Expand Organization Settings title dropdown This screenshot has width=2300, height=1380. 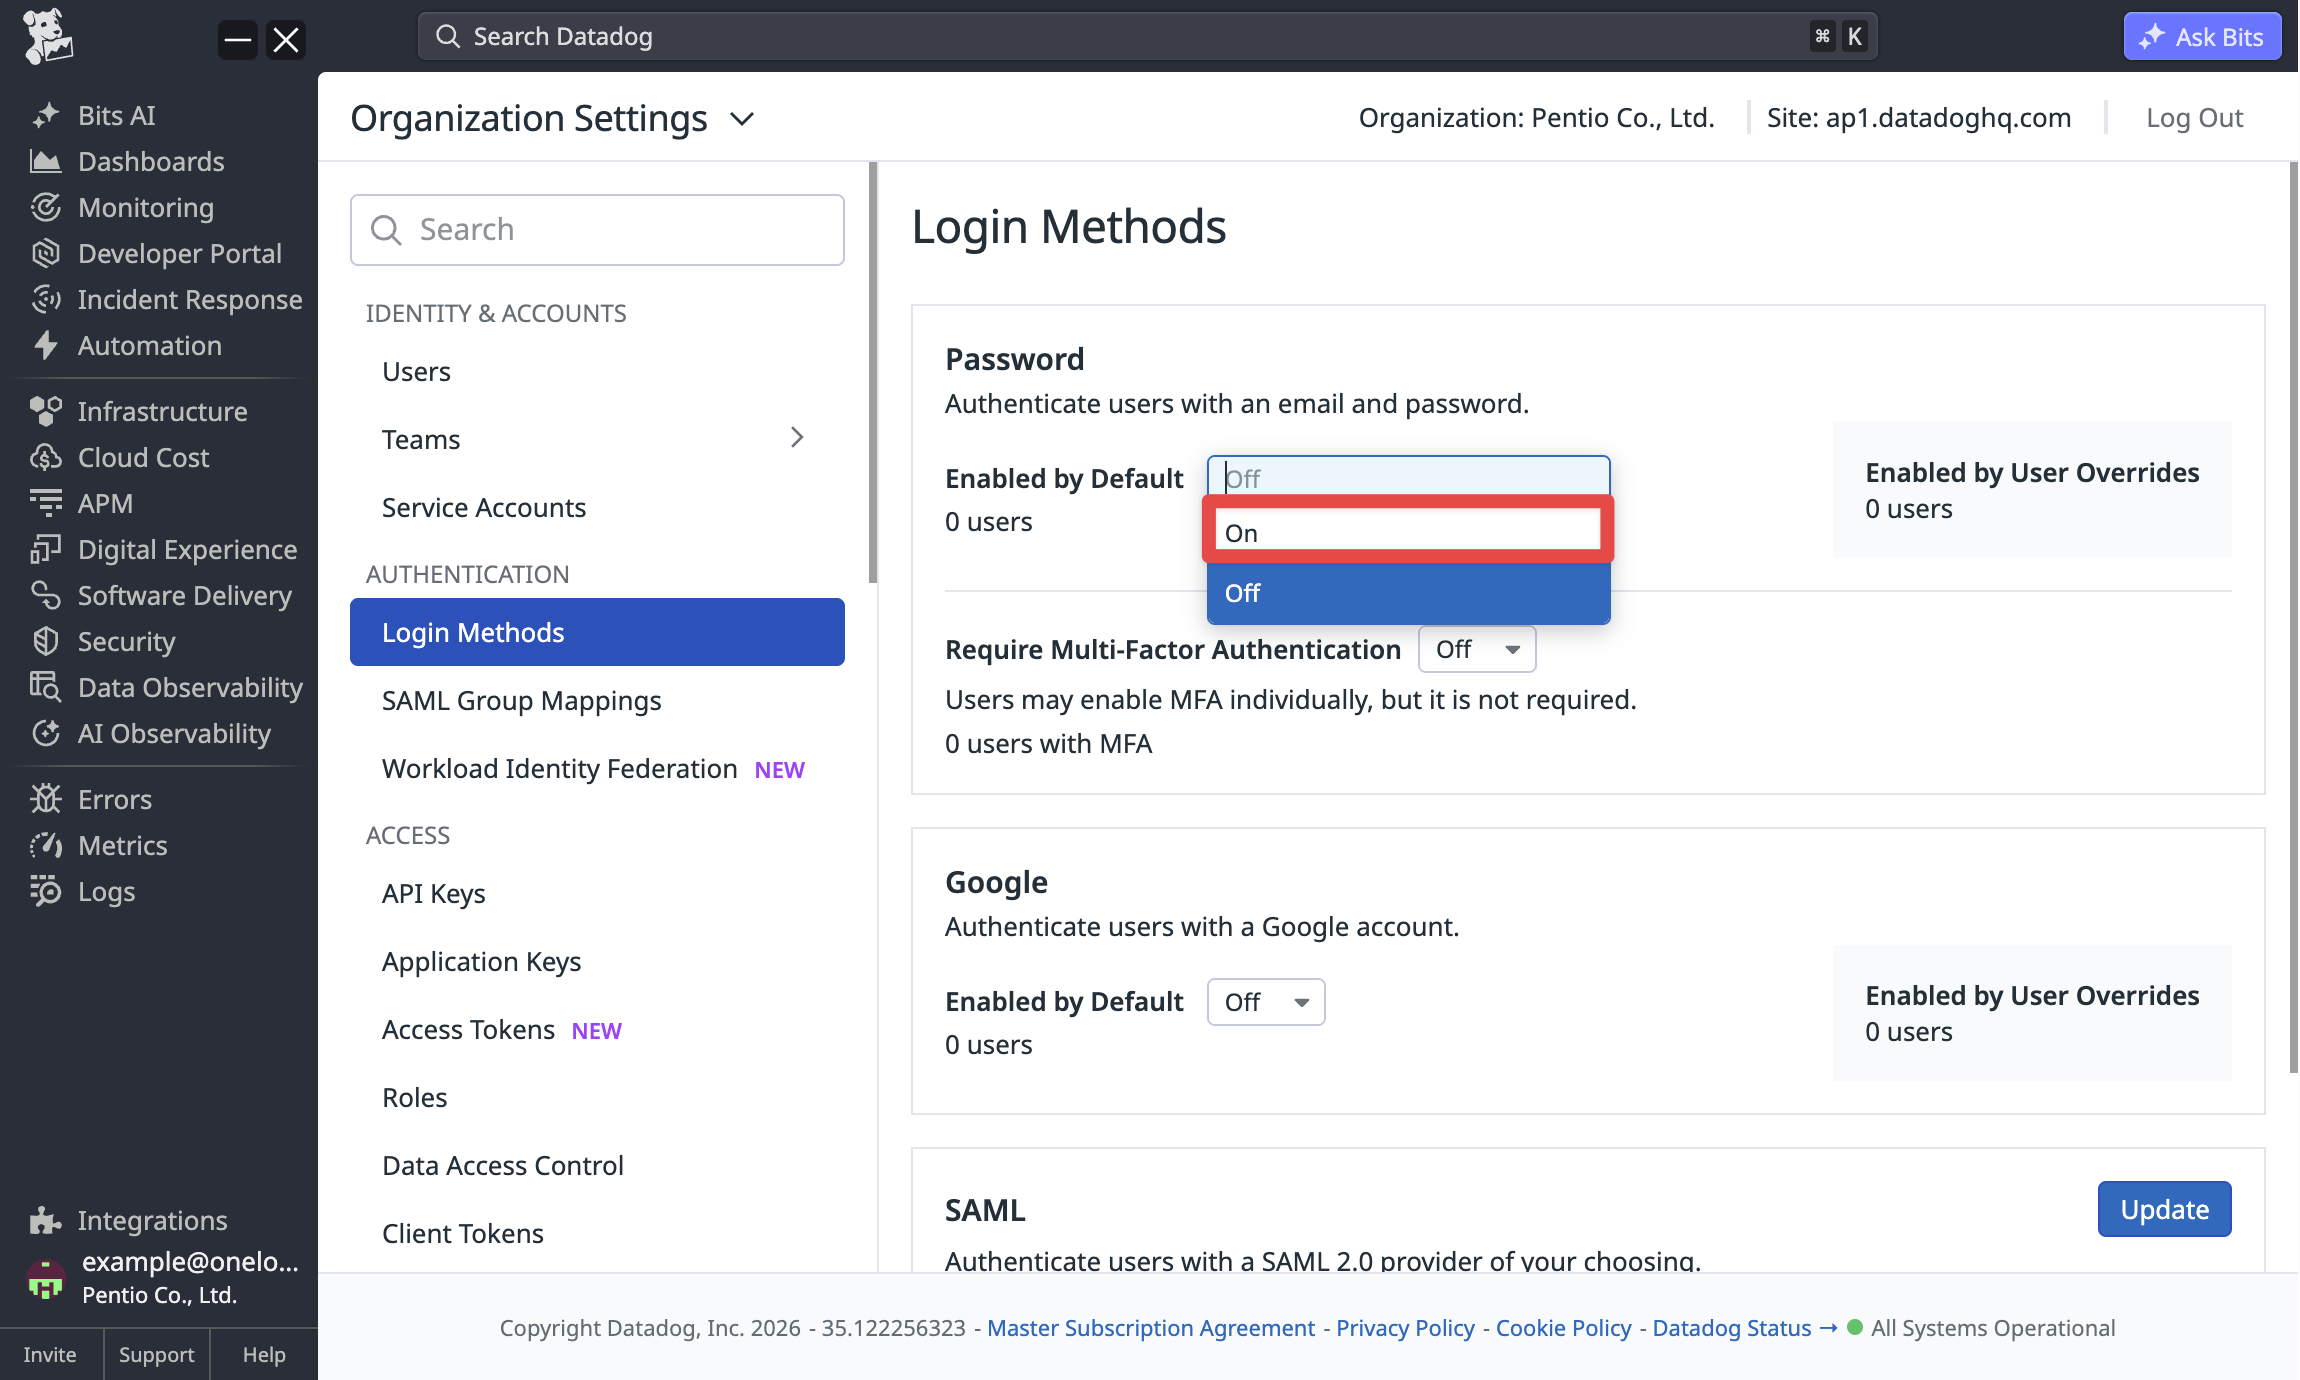pyautogui.click(x=742, y=119)
